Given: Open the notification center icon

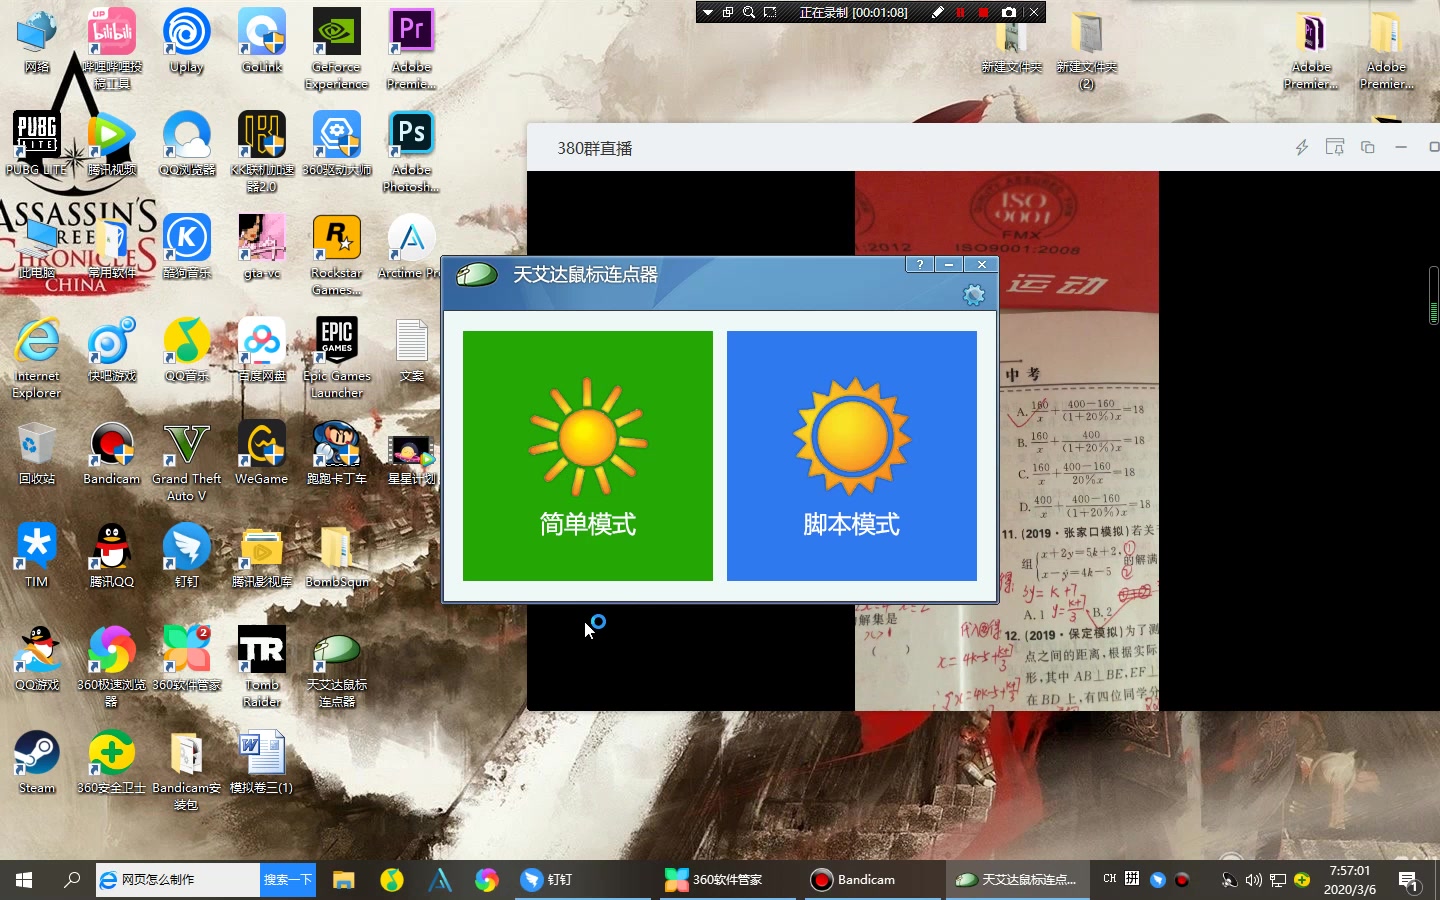Looking at the screenshot, I should click(1409, 881).
